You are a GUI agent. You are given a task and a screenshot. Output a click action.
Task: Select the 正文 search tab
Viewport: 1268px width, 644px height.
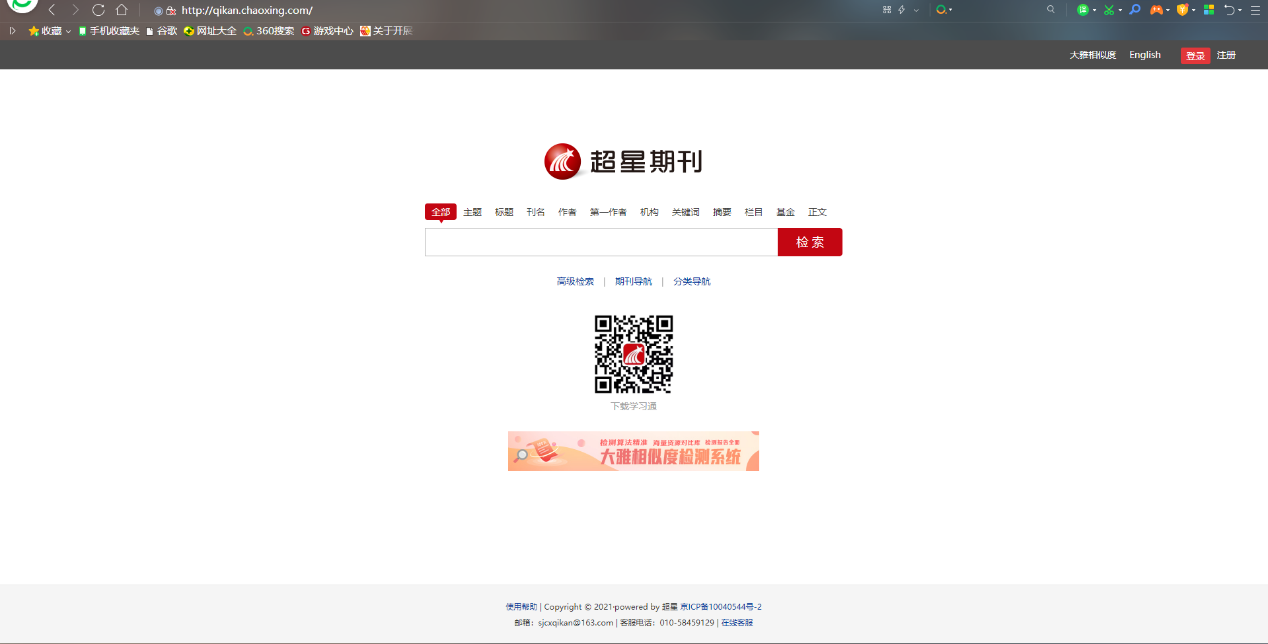pos(817,212)
